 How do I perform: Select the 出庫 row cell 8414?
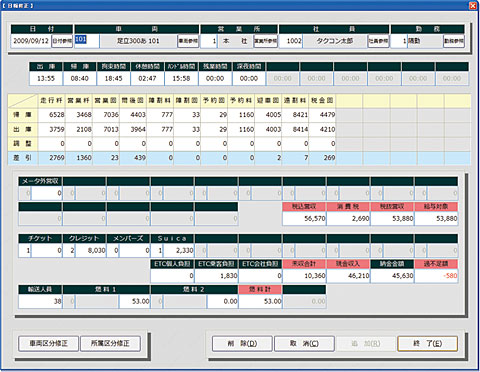click(295, 129)
